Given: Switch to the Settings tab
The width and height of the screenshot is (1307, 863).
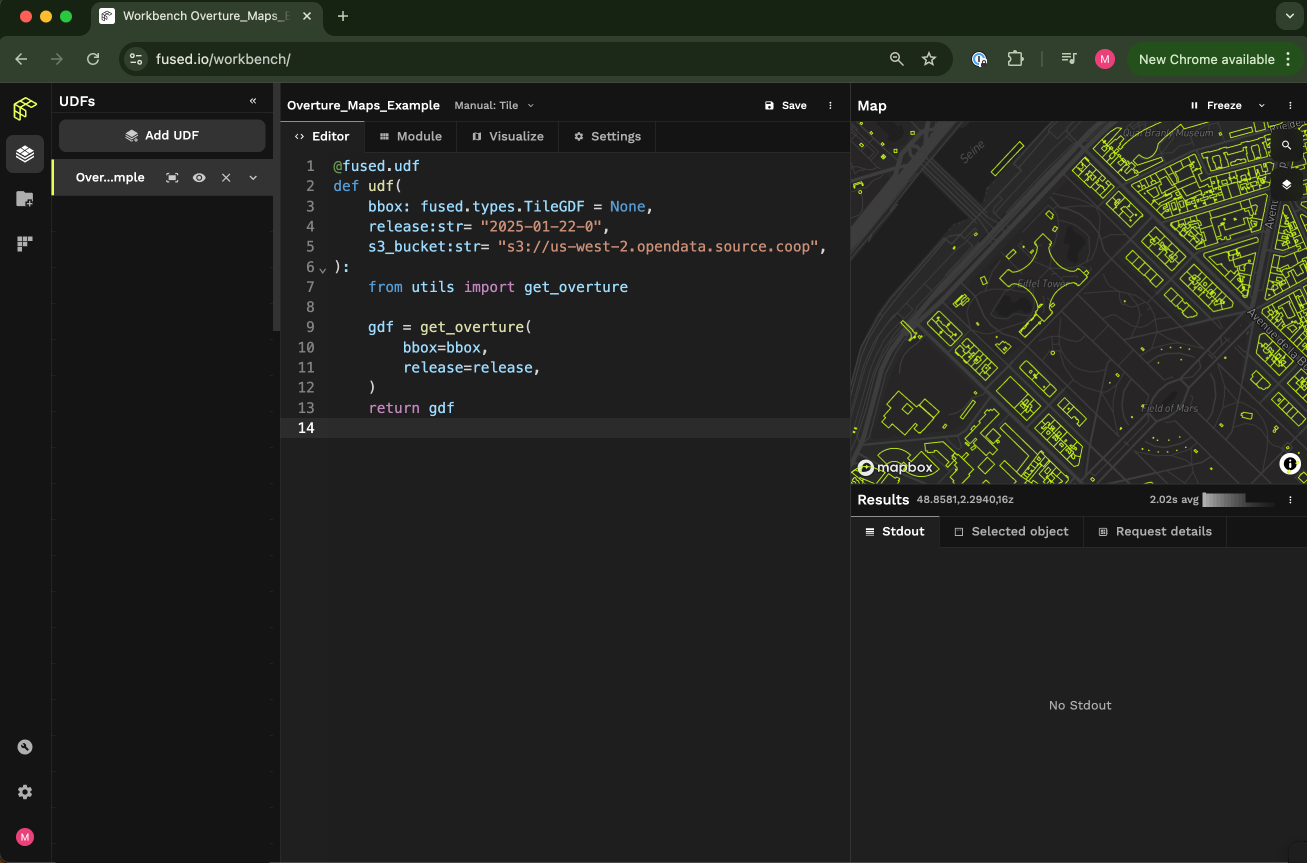Looking at the screenshot, I should [608, 137].
